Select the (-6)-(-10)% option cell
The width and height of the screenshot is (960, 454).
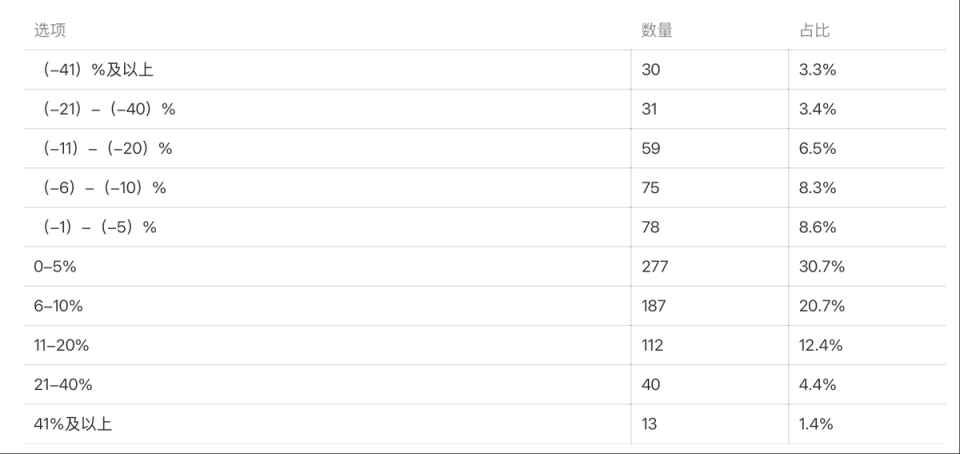pos(105,188)
